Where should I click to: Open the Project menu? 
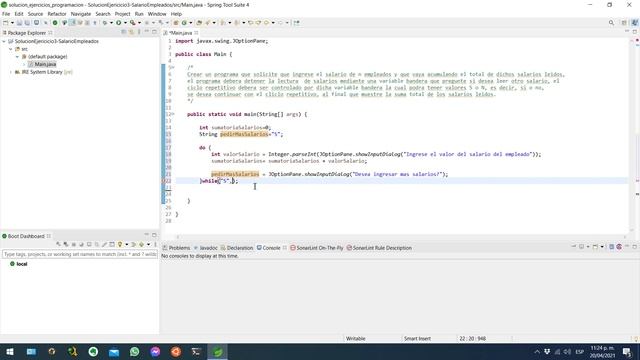coord(122,14)
